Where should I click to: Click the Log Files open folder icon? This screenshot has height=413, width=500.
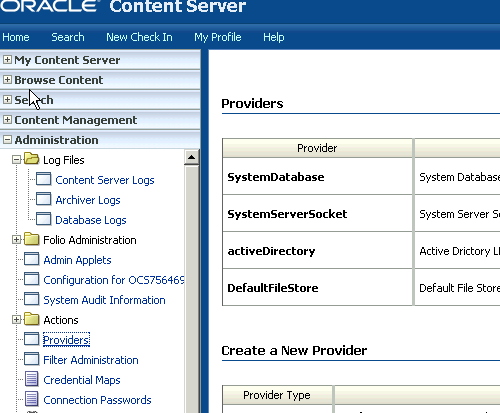coord(31,159)
